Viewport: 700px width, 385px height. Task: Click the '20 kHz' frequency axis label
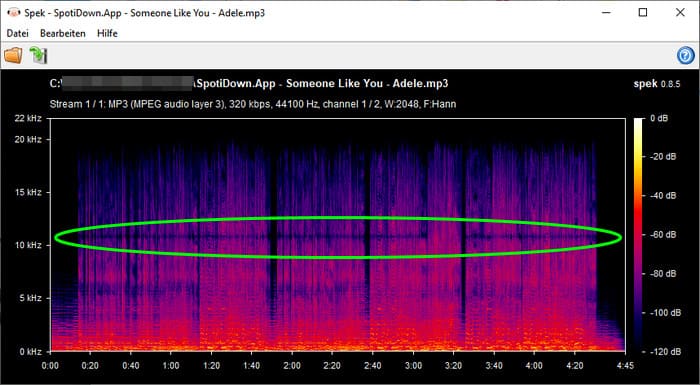[x=28, y=139]
